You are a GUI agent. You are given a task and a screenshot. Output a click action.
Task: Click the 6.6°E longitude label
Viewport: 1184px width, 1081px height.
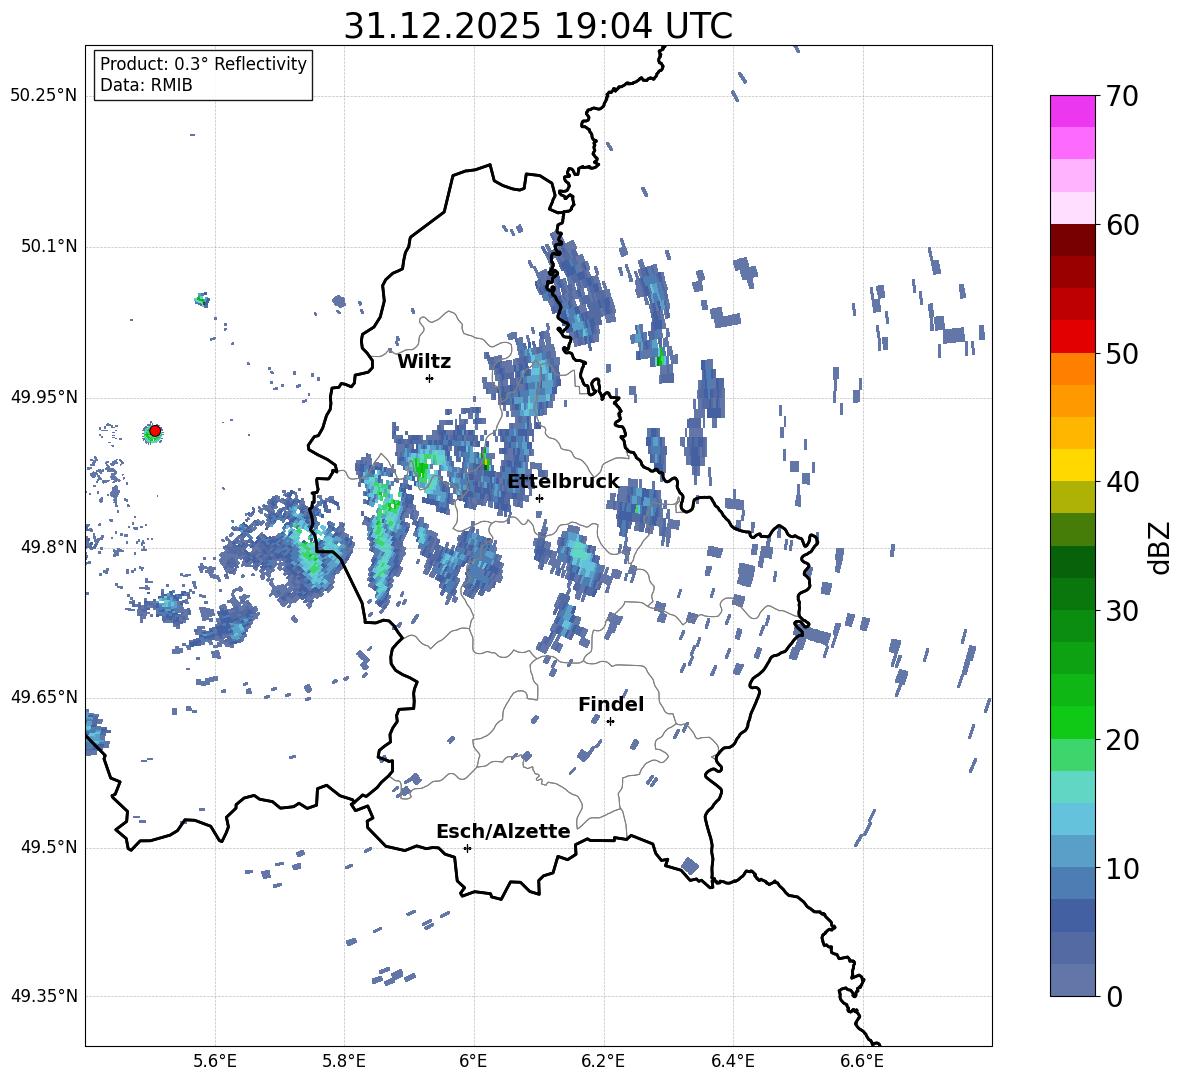tap(862, 1061)
